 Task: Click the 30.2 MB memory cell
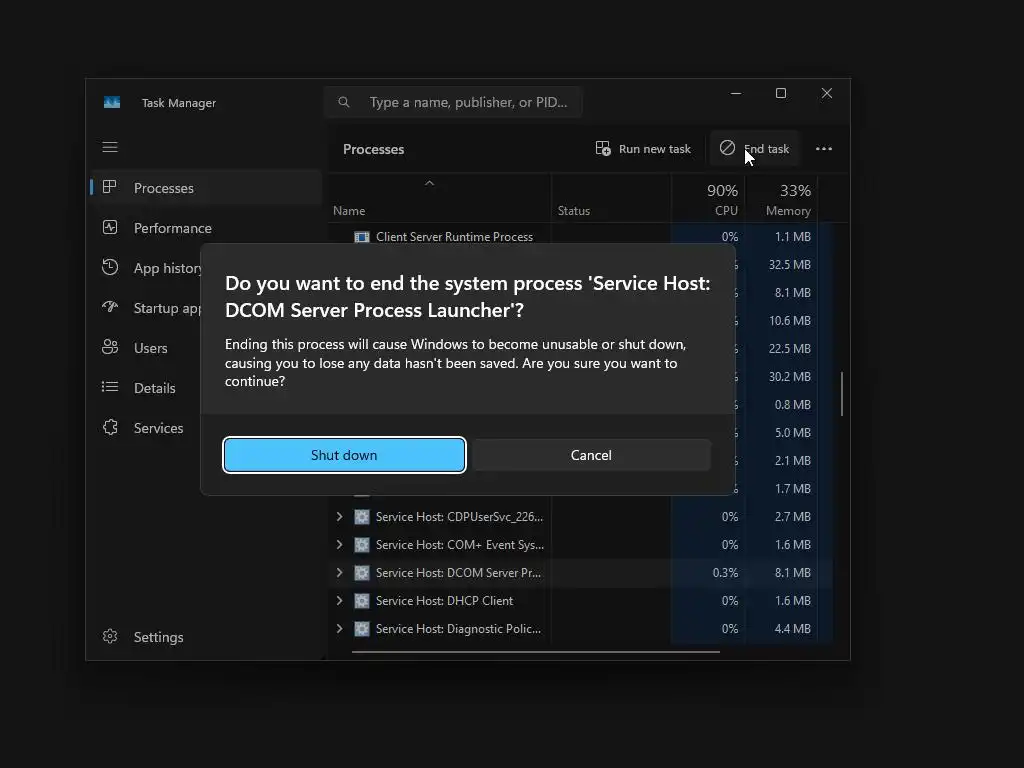coord(782,377)
